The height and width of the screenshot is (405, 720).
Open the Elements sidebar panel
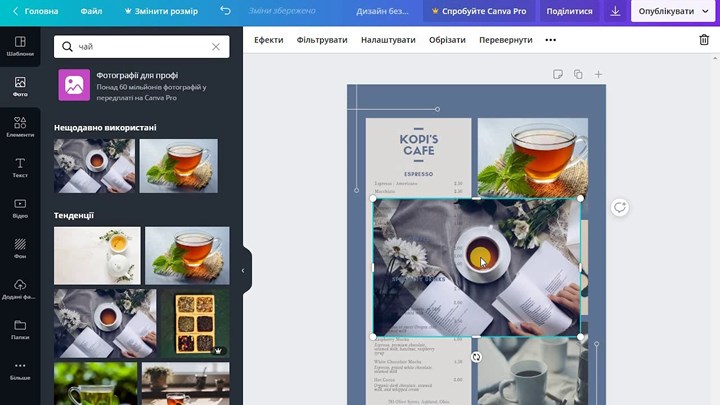pyautogui.click(x=20, y=126)
